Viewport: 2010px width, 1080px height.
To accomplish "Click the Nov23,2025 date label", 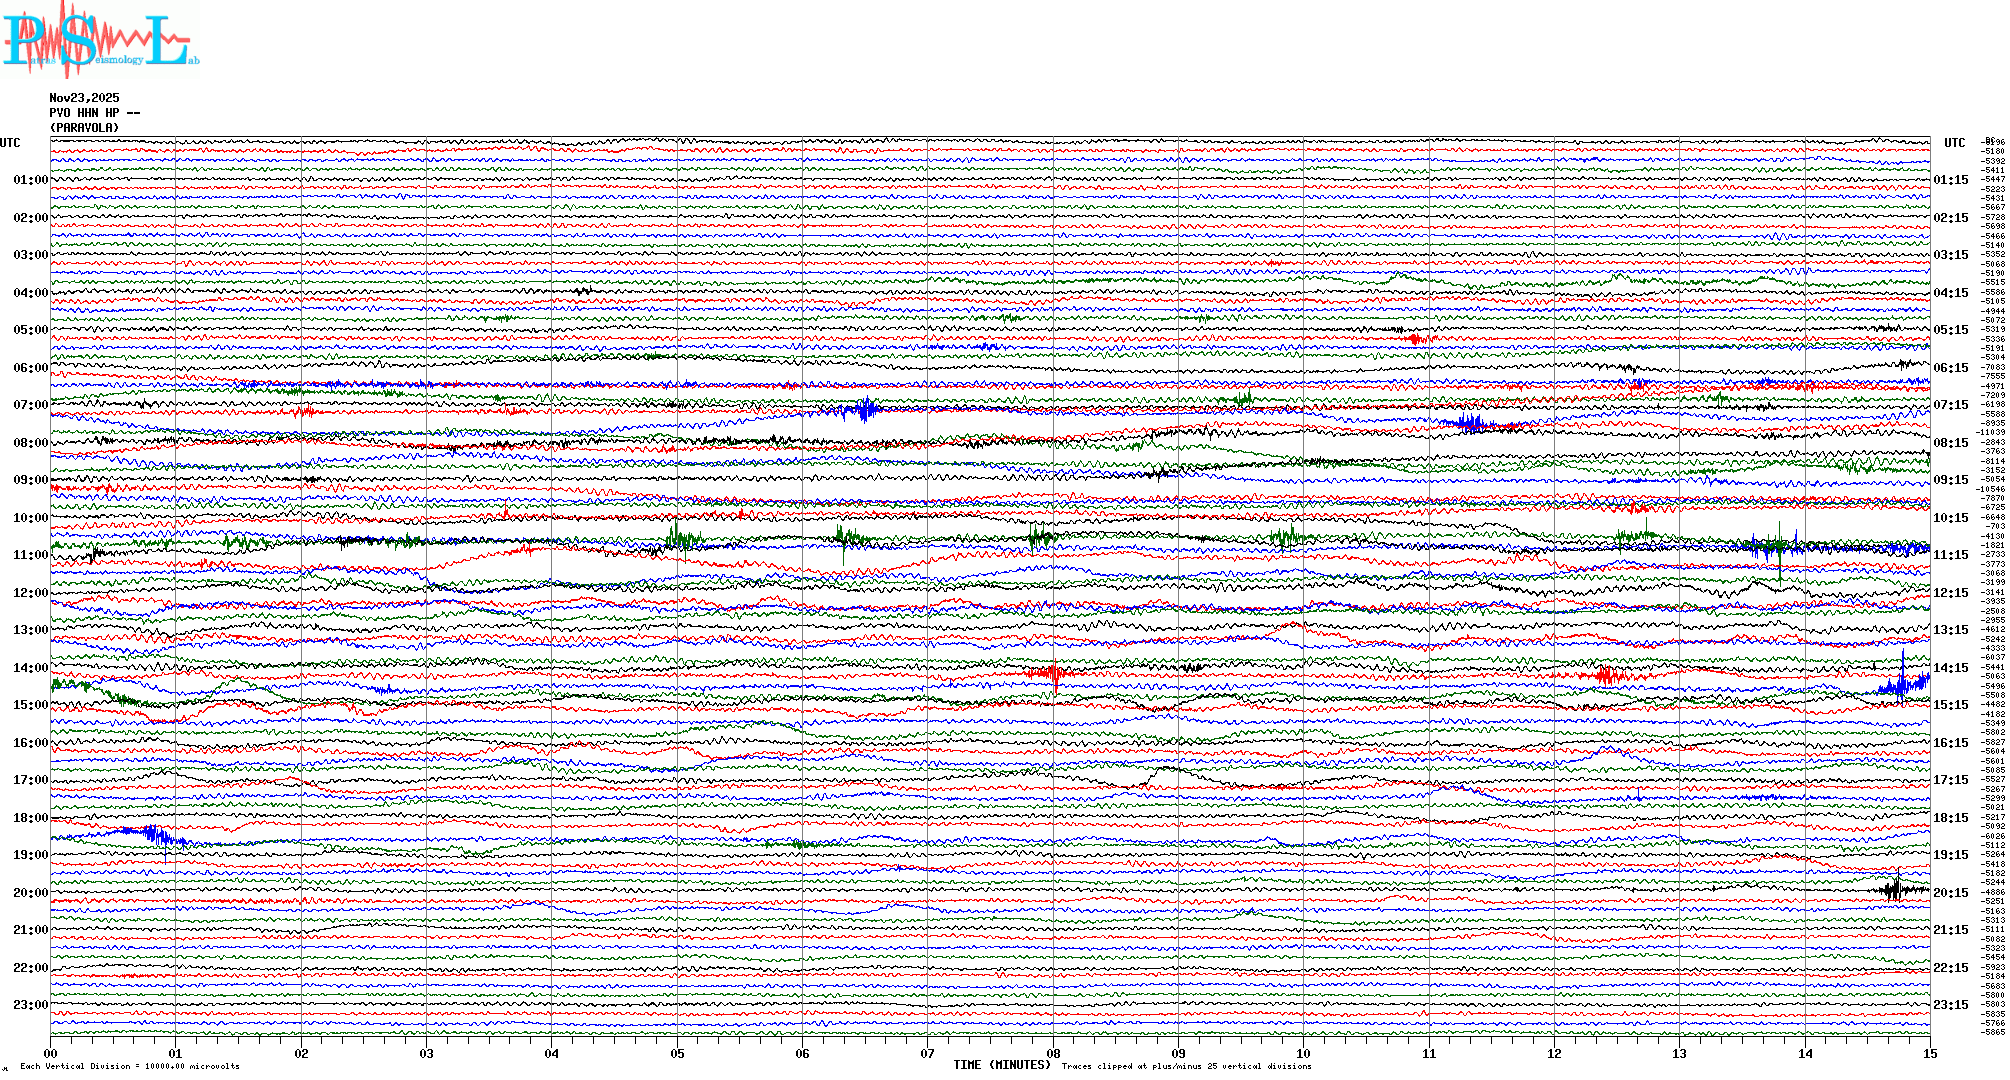I will click(84, 98).
